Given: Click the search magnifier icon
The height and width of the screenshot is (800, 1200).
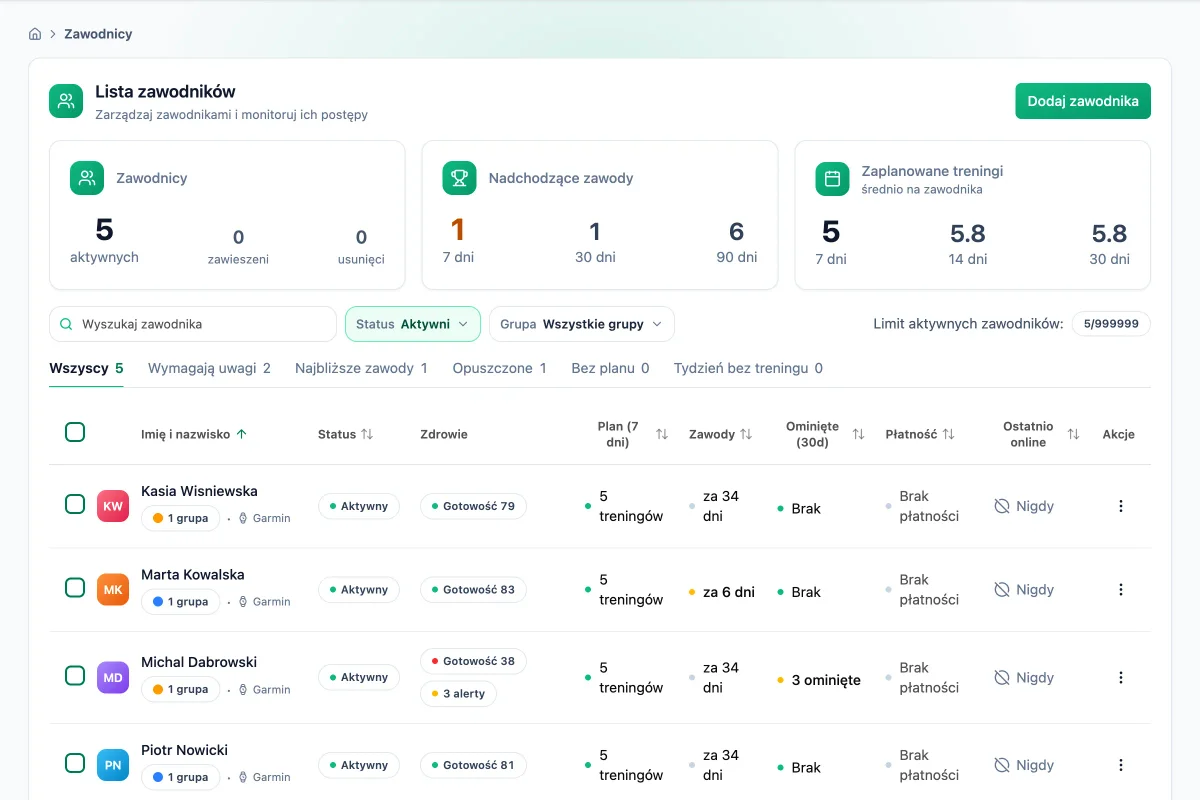Looking at the screenshot, I should pos(66,324).
